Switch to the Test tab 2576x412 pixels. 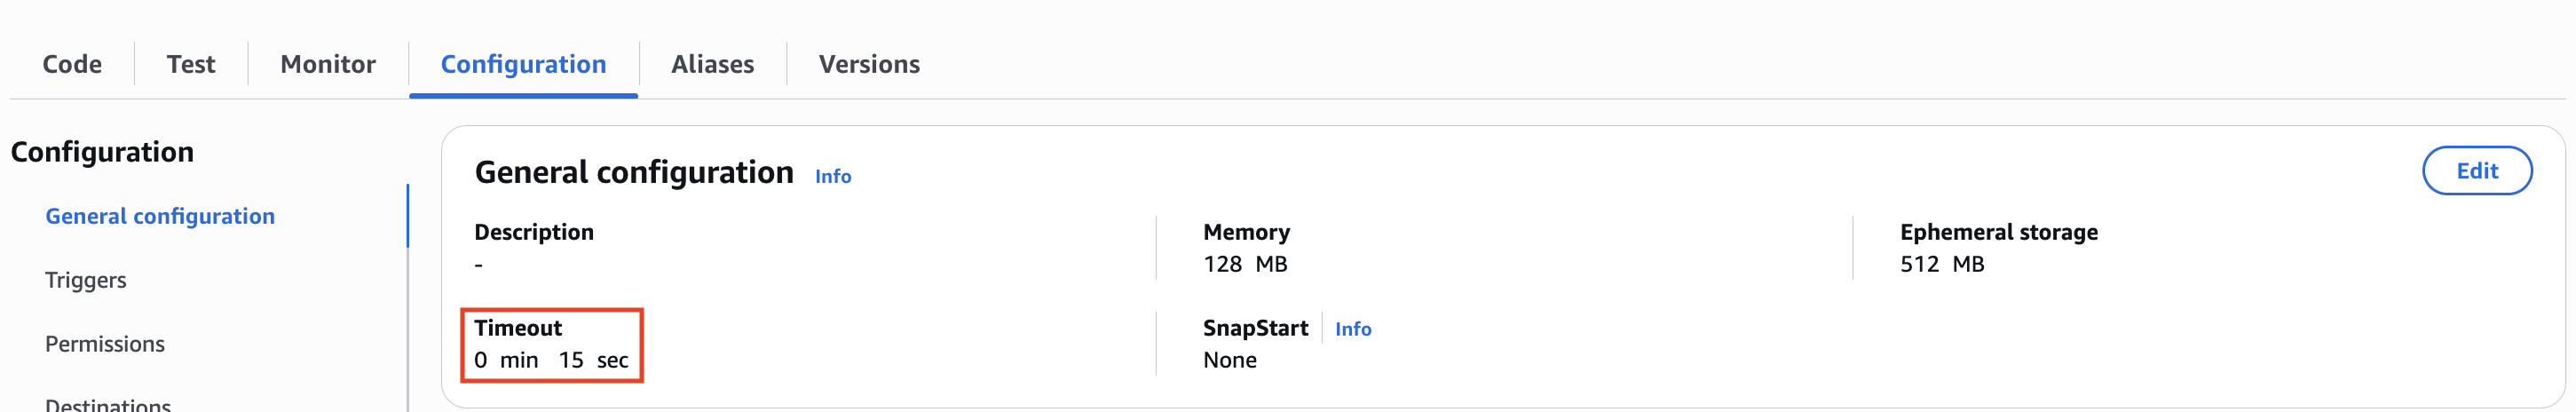click(190, 64)
